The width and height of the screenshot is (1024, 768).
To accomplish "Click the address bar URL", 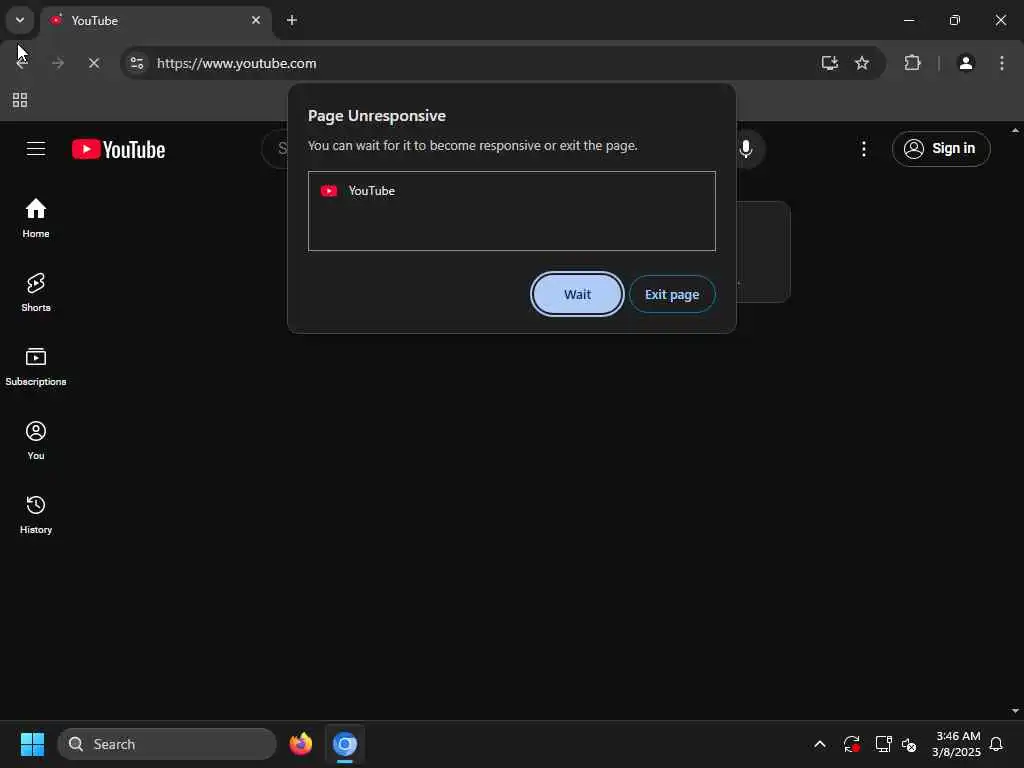I will pyautogui.click(x=236, y=63).
